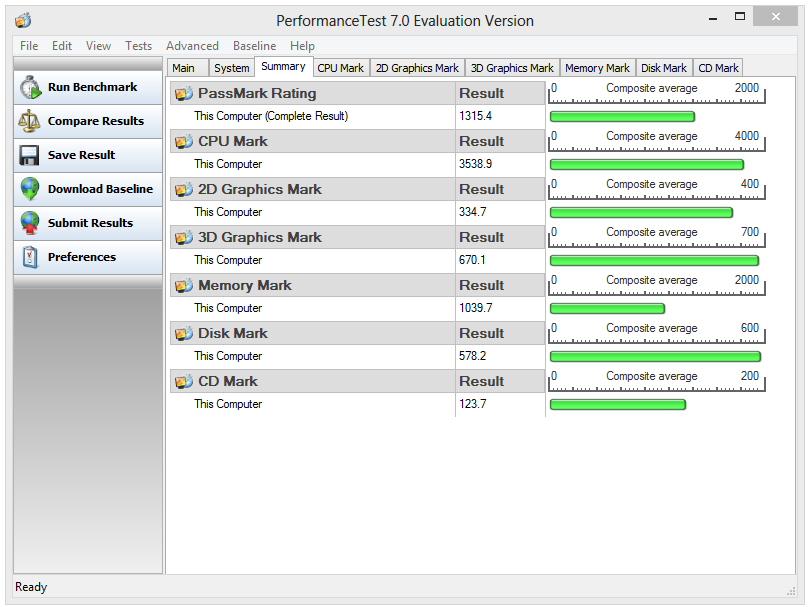The height and width of the screenshot is (607, 808).
Task: Show the Disk Mark tab
Action: [x=664, y=68]
